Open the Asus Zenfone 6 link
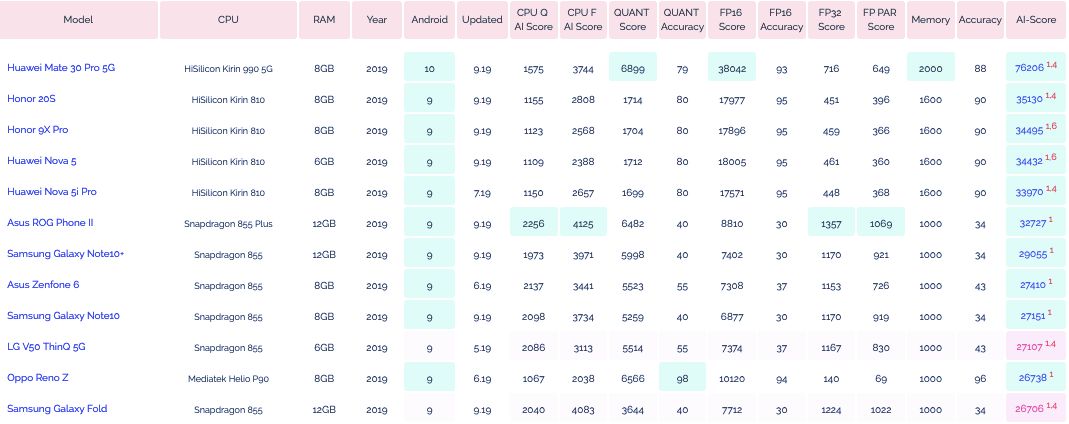The width and height of the screenshot is (1069, 424). click(x=43, y=285)
